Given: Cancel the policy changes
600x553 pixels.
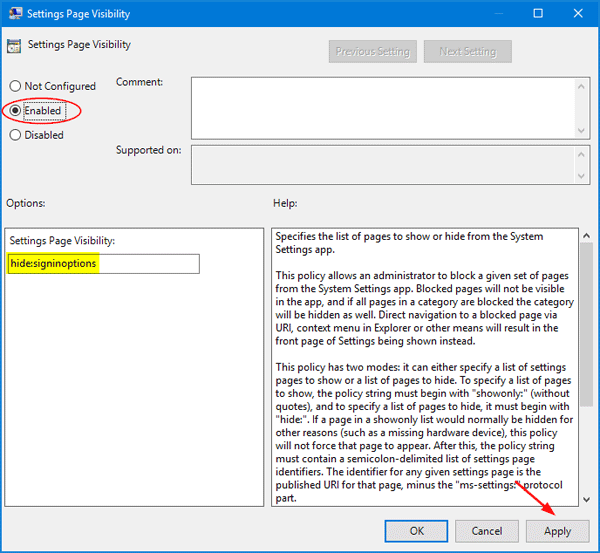Looking at the screenshot, I should pos(487,531).
